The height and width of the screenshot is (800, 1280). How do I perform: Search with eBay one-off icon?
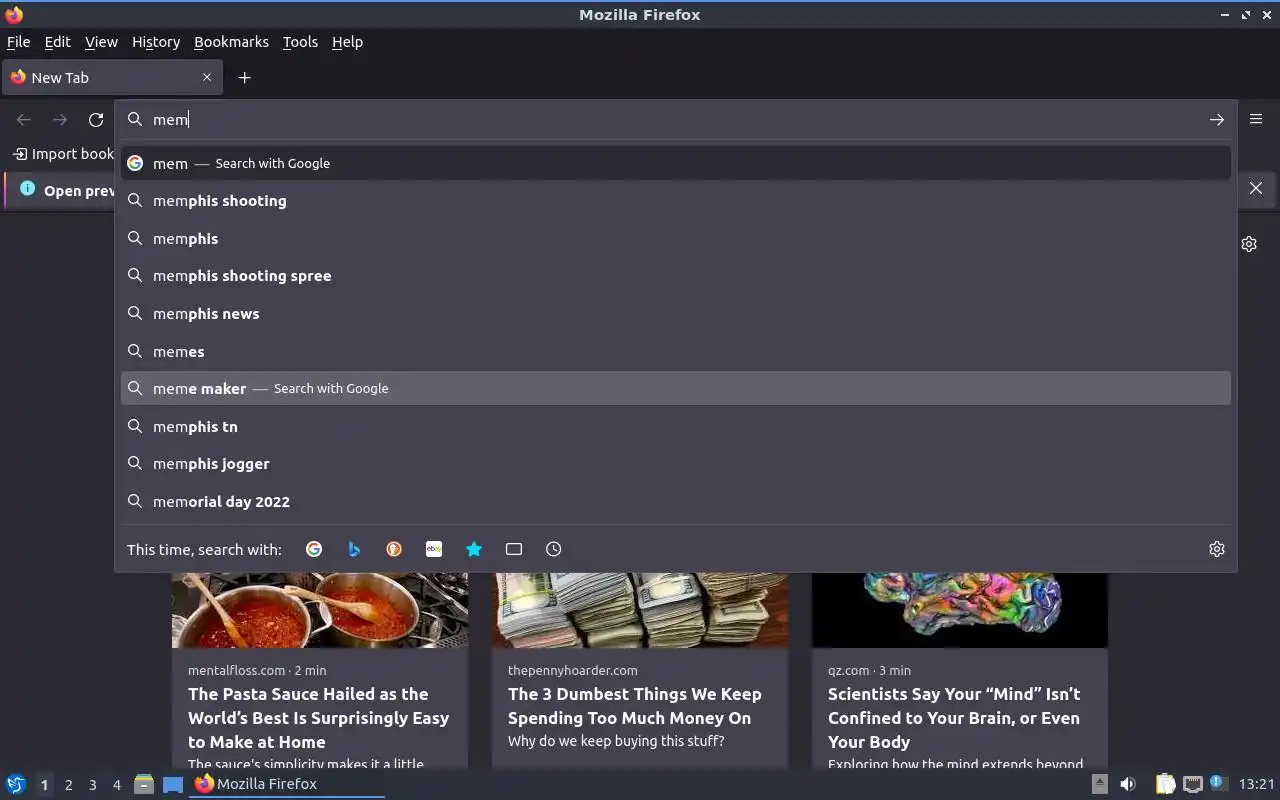[434, 549]
